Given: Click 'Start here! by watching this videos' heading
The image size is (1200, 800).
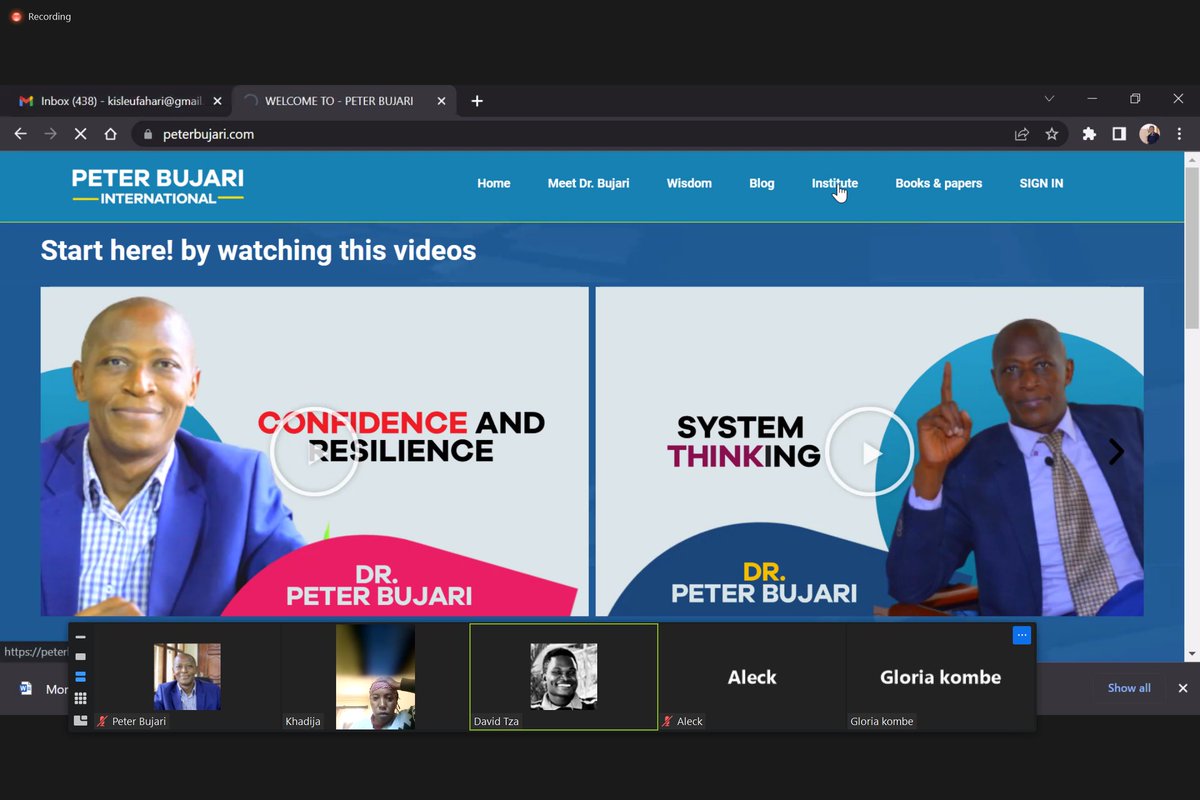Looking at the screenshot, I should click(258, 250).
